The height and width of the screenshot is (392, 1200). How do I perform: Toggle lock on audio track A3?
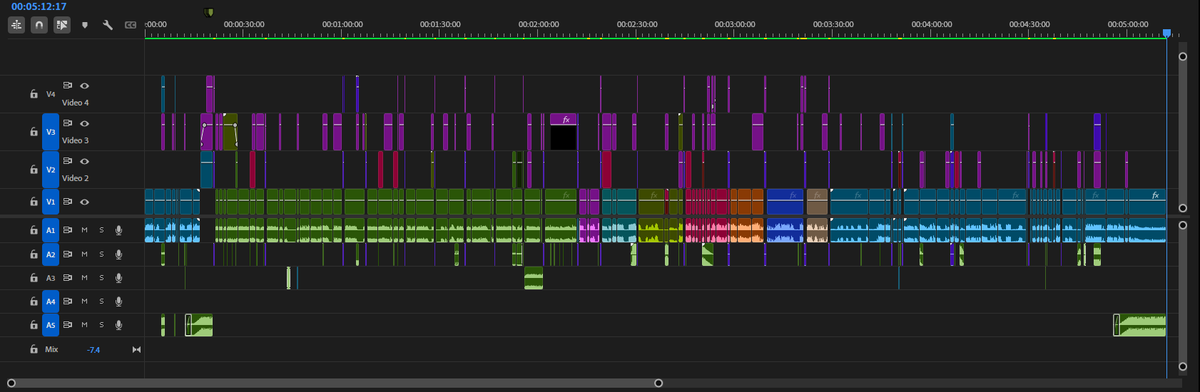click(34, 278)
